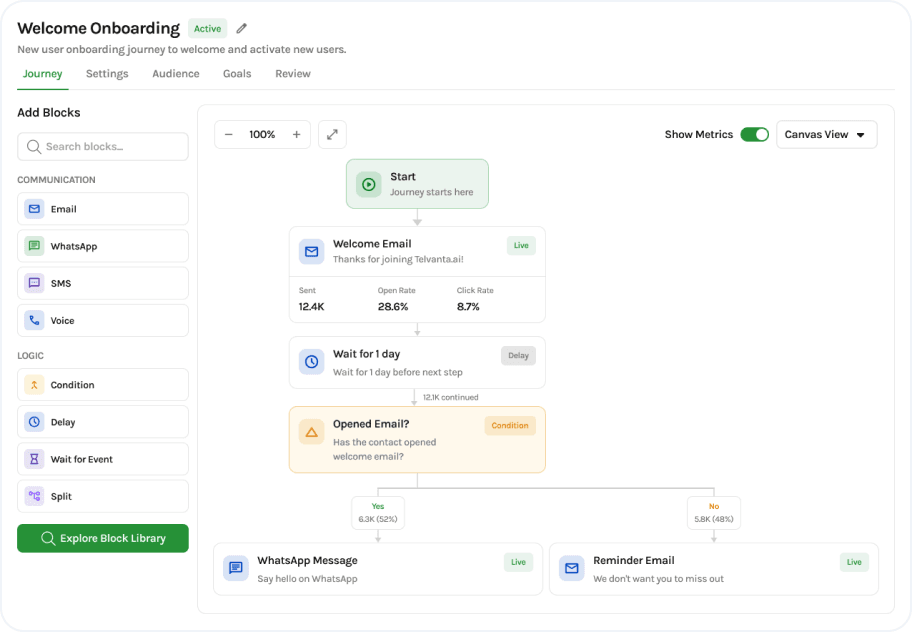Click the Welcome Email node envelope icon
The height and width of the screenshot is (632, 912).
point(312,252)
